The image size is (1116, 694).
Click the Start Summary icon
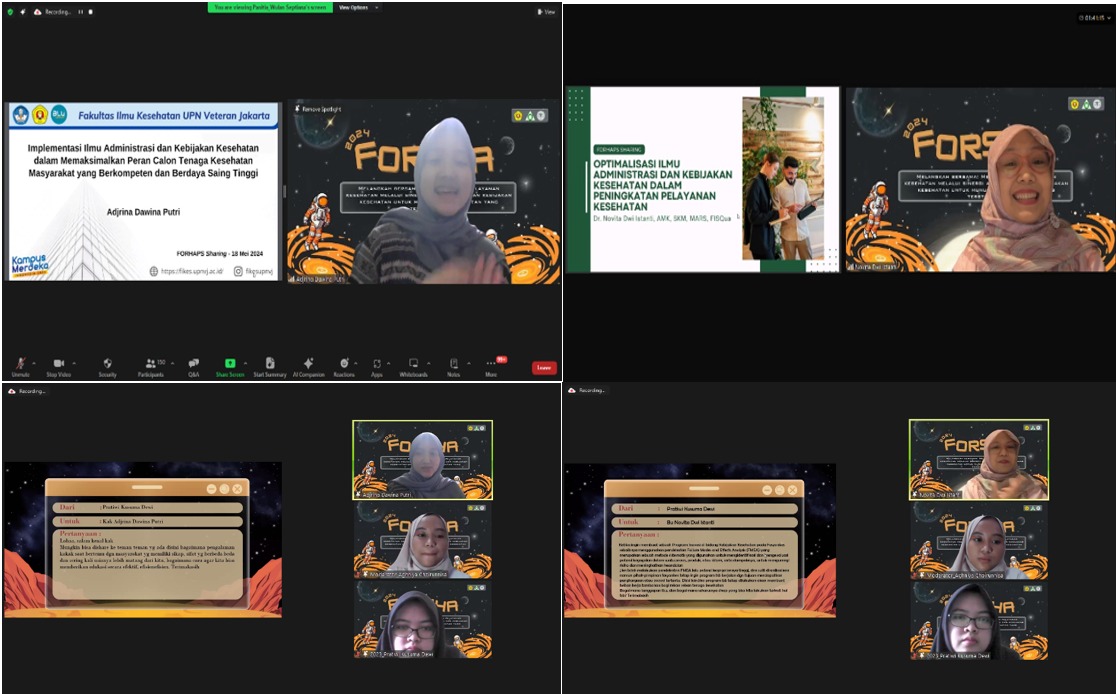pos(270,364)
